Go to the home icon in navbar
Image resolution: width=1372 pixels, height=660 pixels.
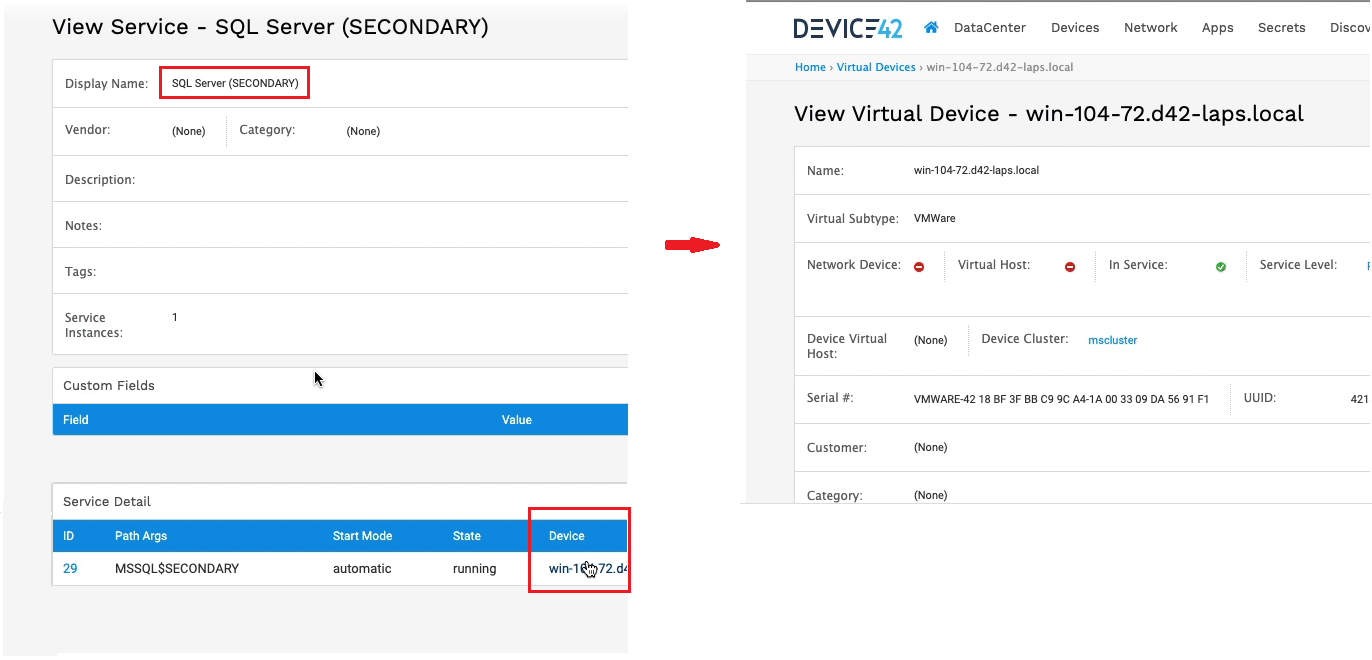931,28
